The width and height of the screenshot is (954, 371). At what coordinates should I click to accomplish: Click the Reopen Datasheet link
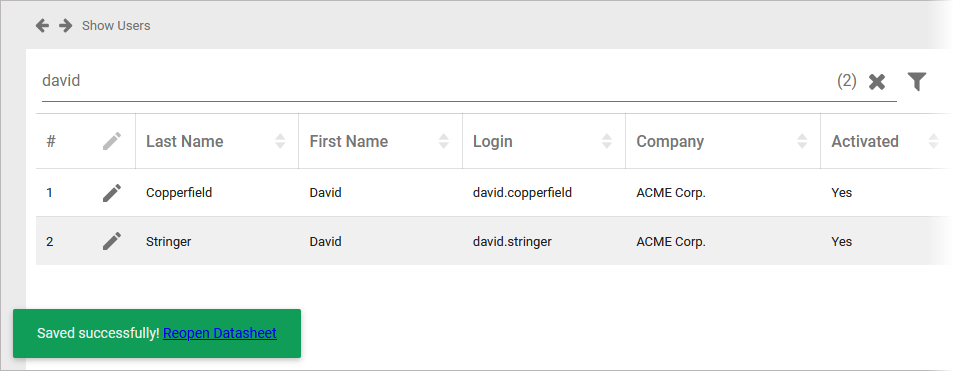220,333
